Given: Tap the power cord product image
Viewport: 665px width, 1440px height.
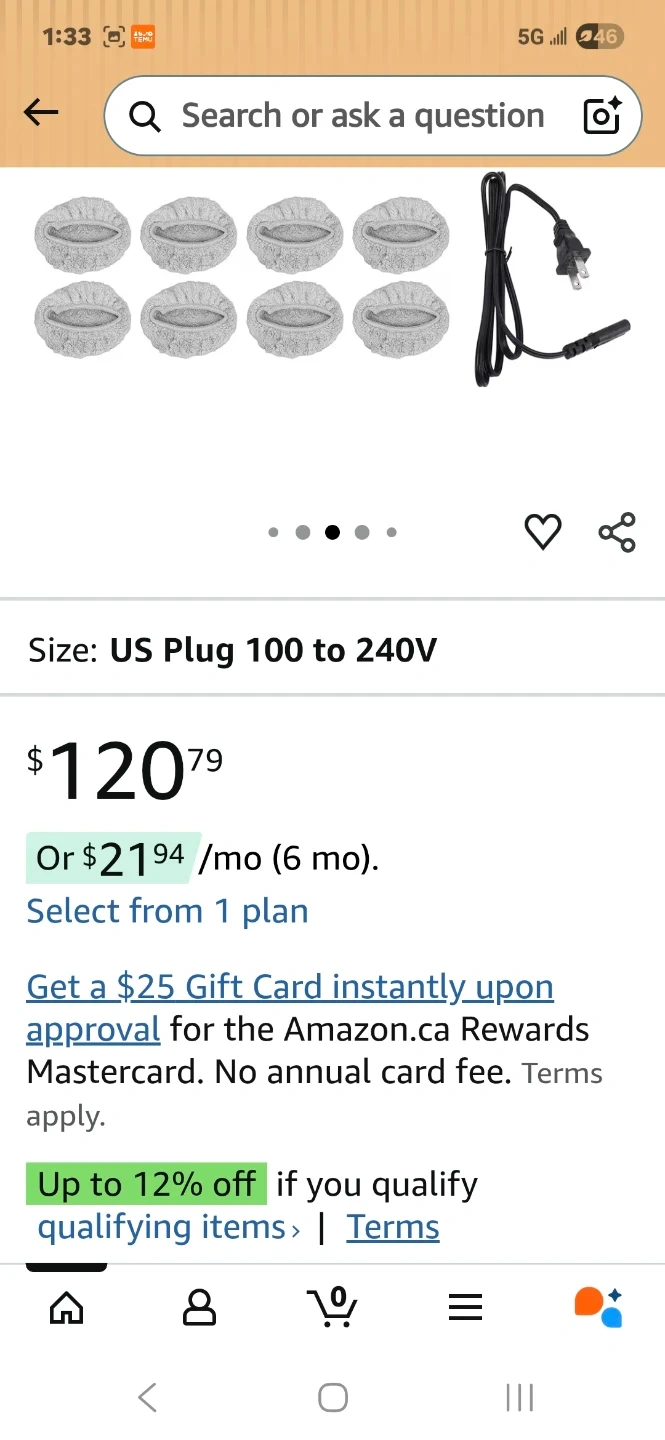Looking at the screenshot, I should [551, 278].
